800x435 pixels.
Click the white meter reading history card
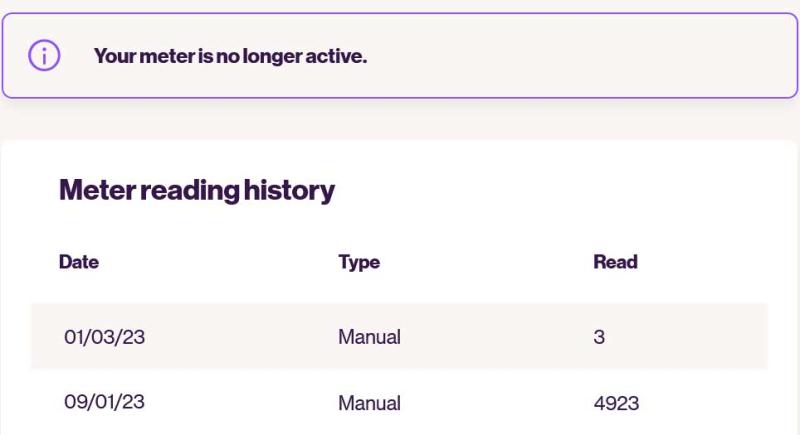(x=400, y=288)
